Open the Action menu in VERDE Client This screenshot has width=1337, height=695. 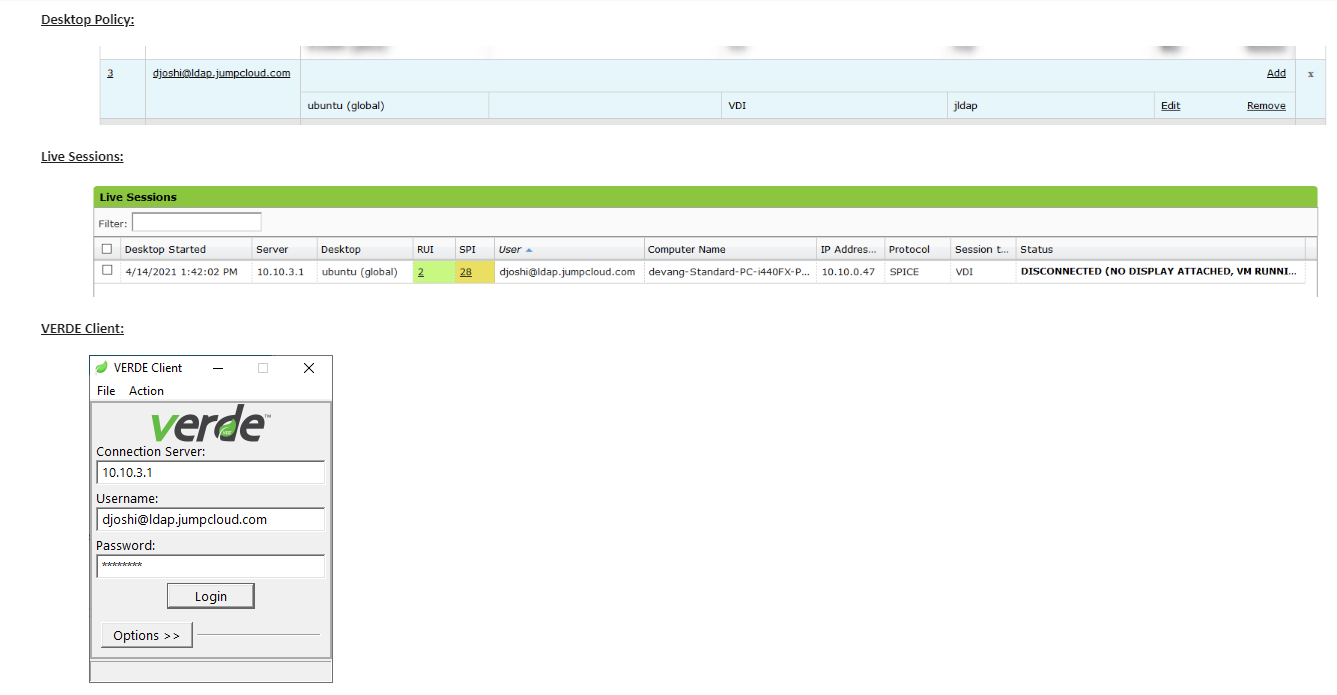click(146, 391)
